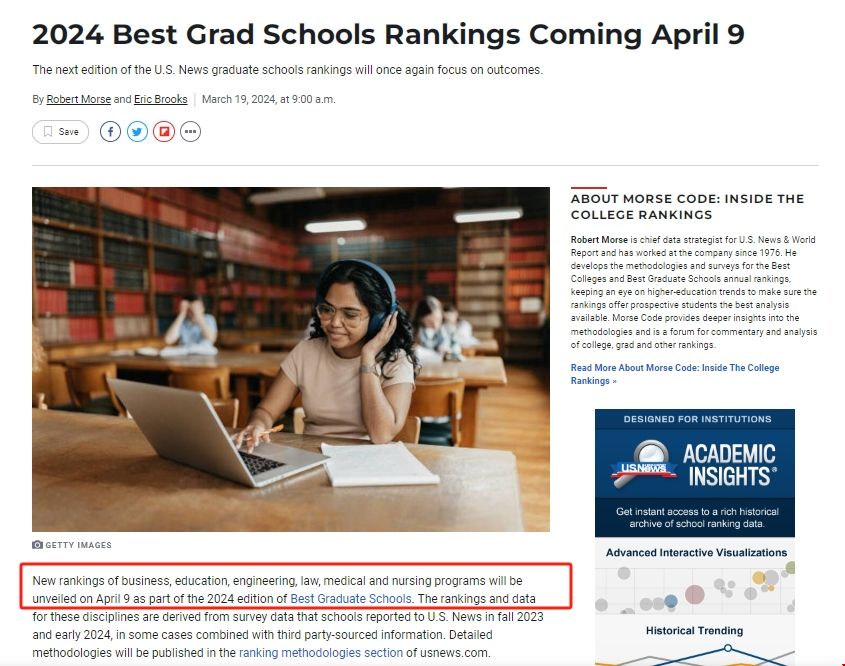Click the U.S. News logo in the ad
The height and width of the screenshot is (666, 845).
click(x=640, y=468)
